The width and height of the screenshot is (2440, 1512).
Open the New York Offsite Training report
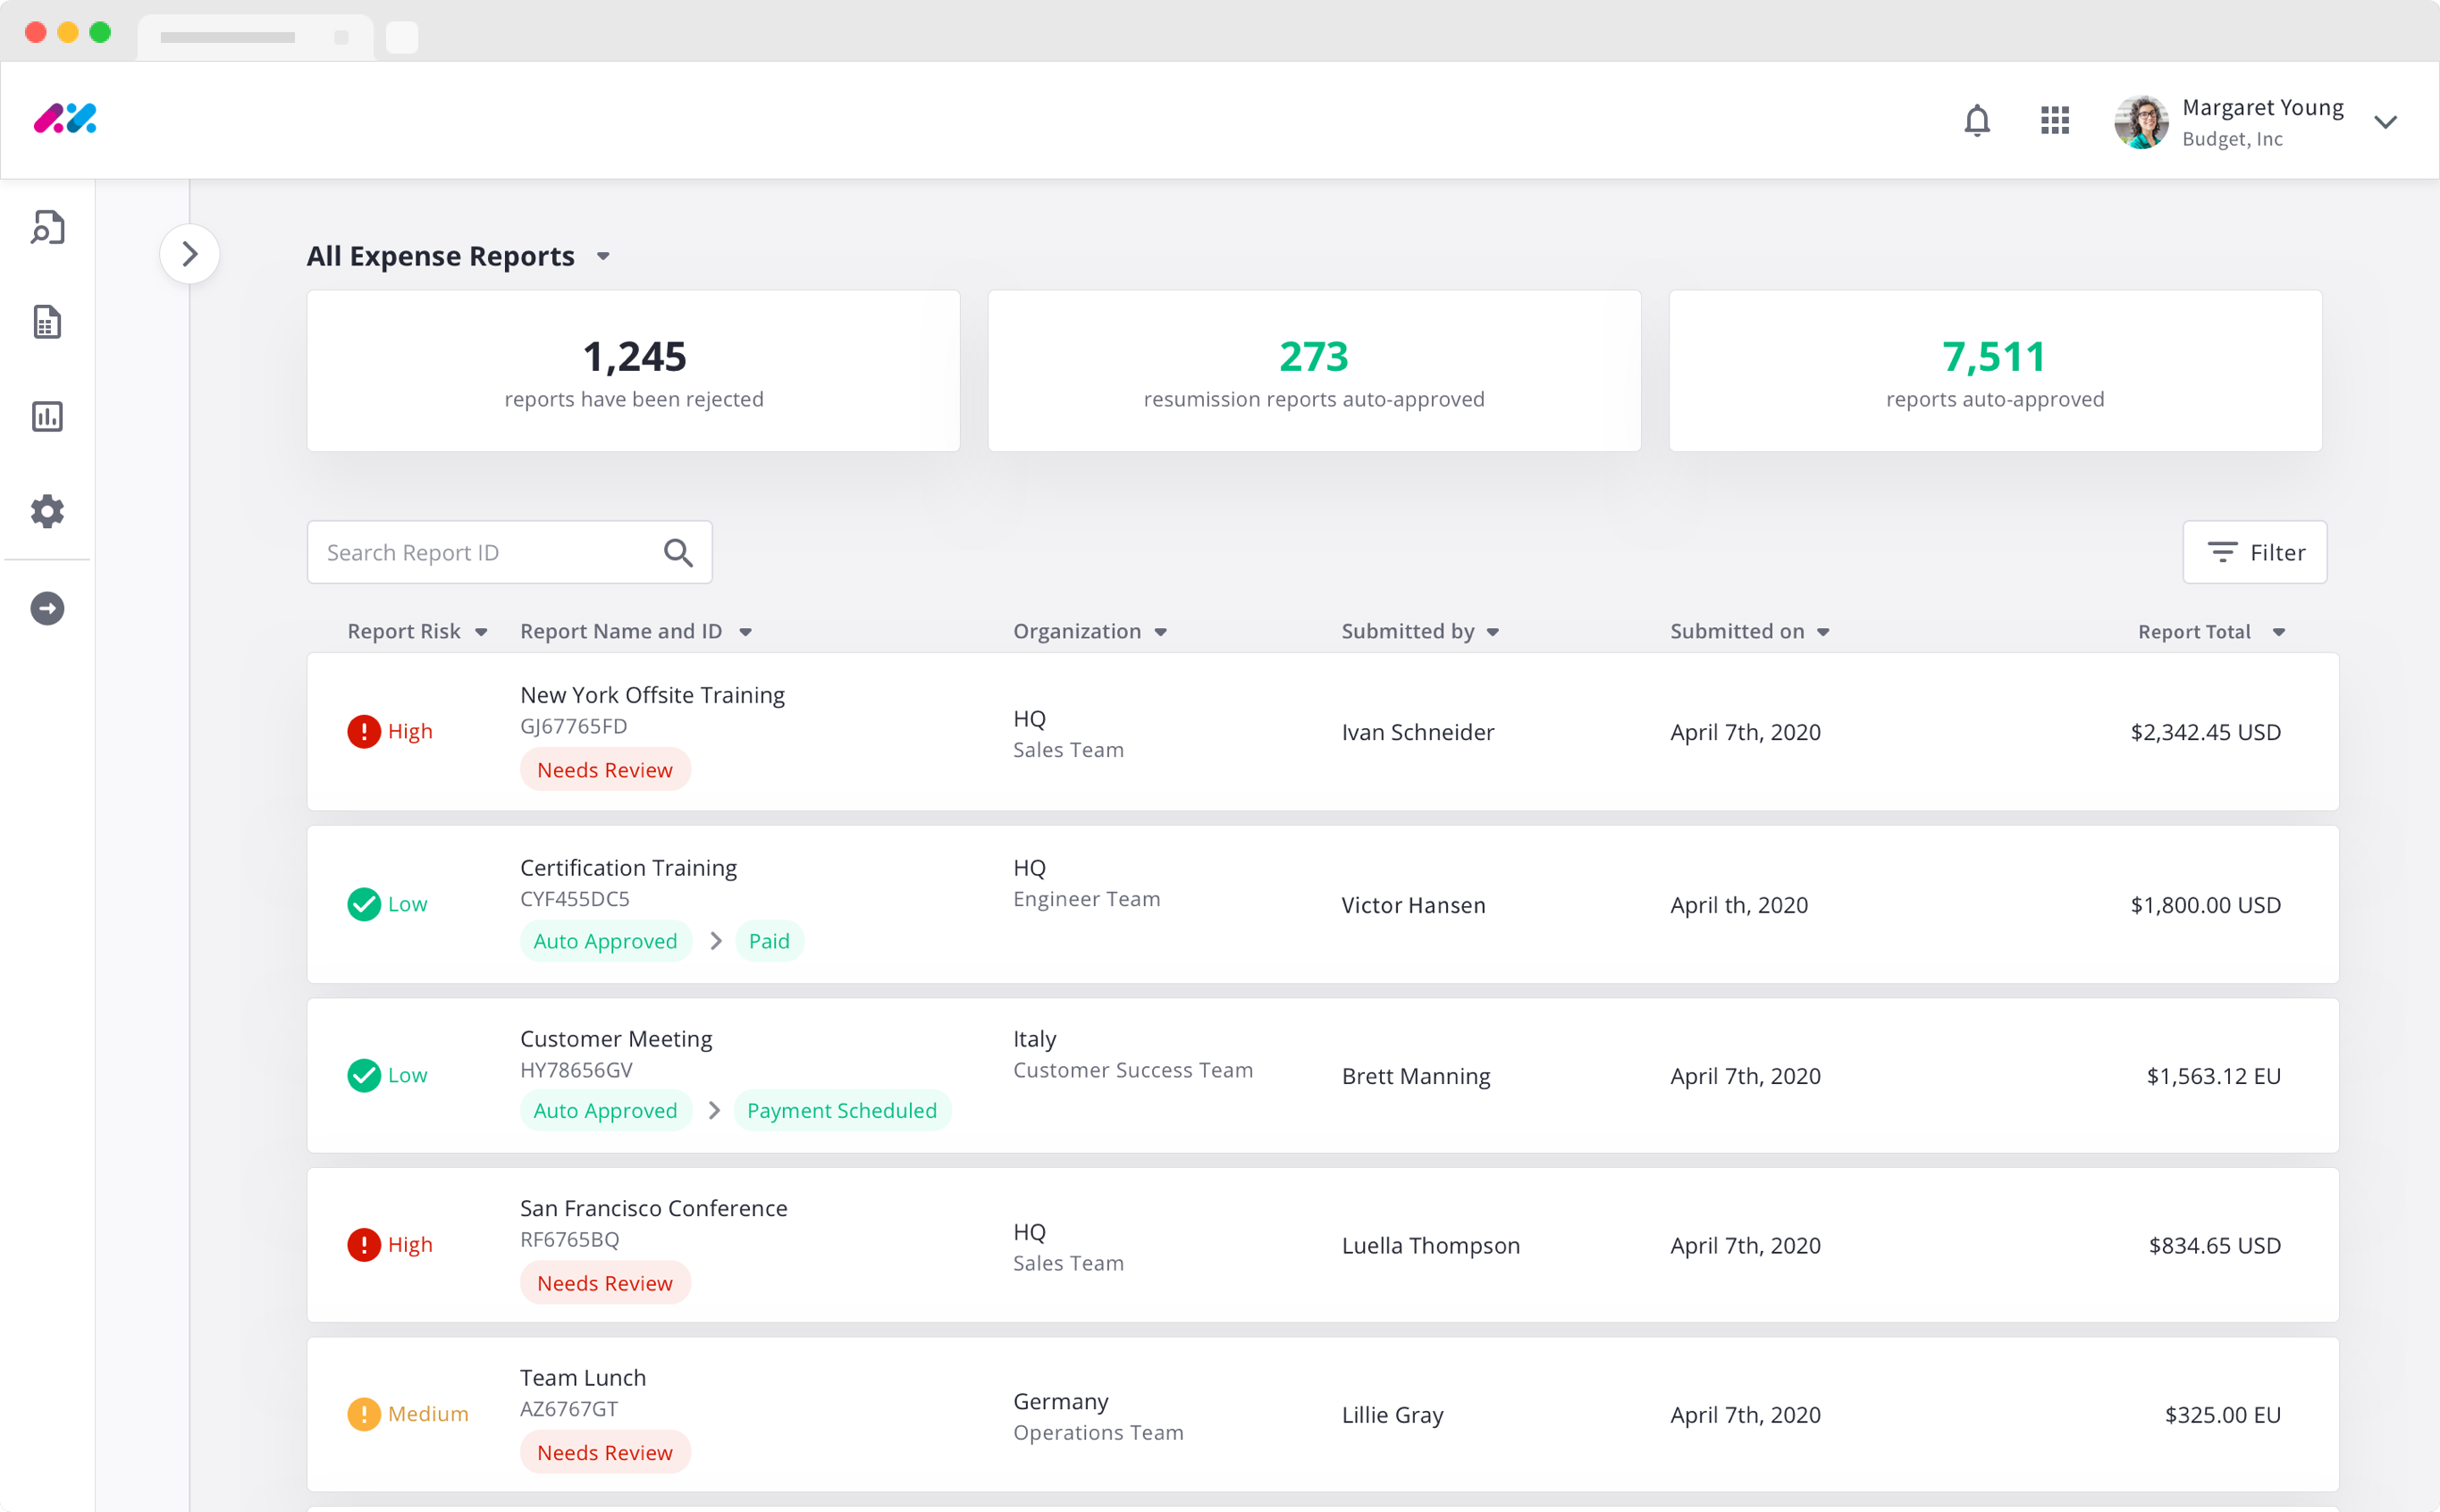click(652, 695)
